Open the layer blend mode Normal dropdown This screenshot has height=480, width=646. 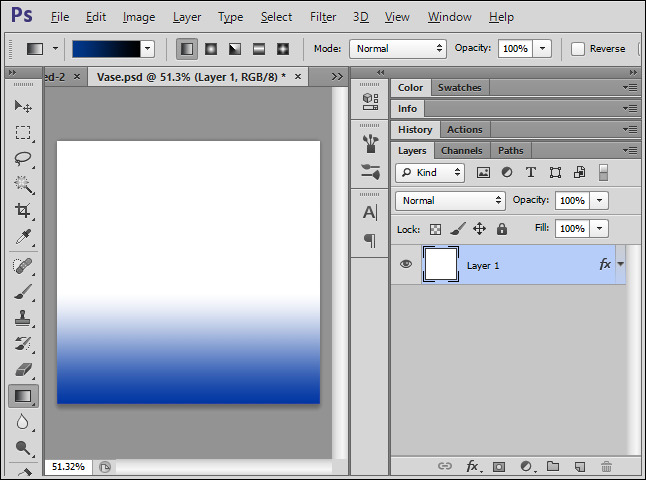click(451, 200)
